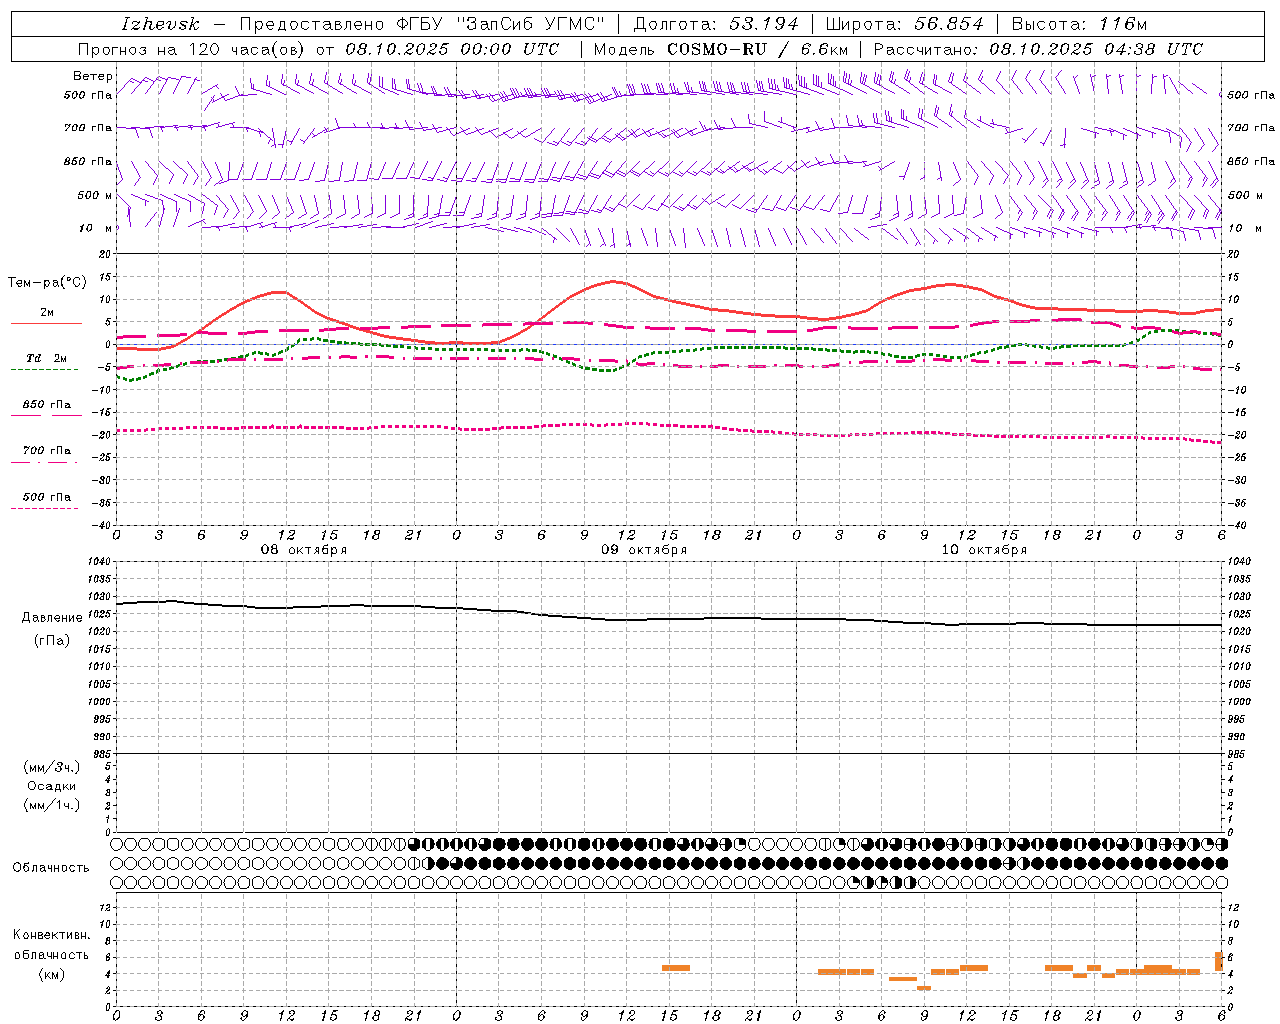
Task: Click the Izhevsk station title
Action: coord(160,24)
